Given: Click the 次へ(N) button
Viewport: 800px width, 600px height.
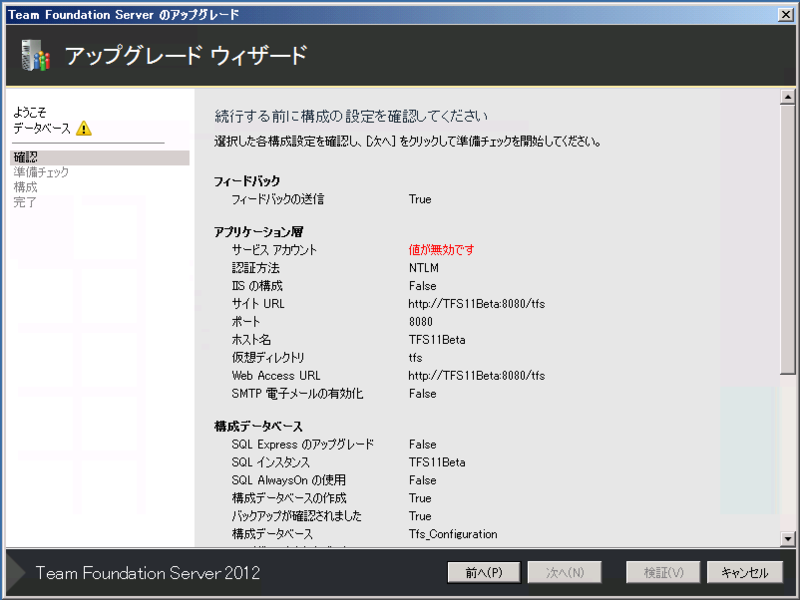Looking at the screenshot, I should pyautogui.click(x=564, y=572).
